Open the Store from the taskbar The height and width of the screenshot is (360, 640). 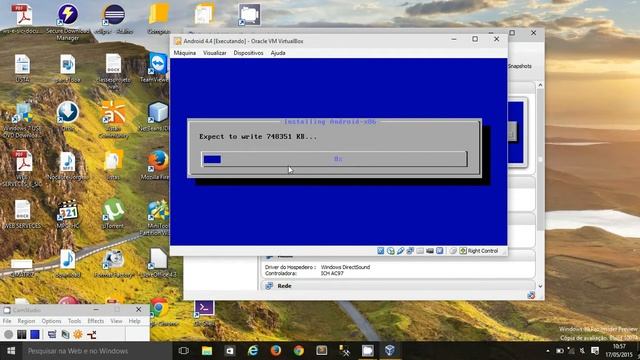230,351
